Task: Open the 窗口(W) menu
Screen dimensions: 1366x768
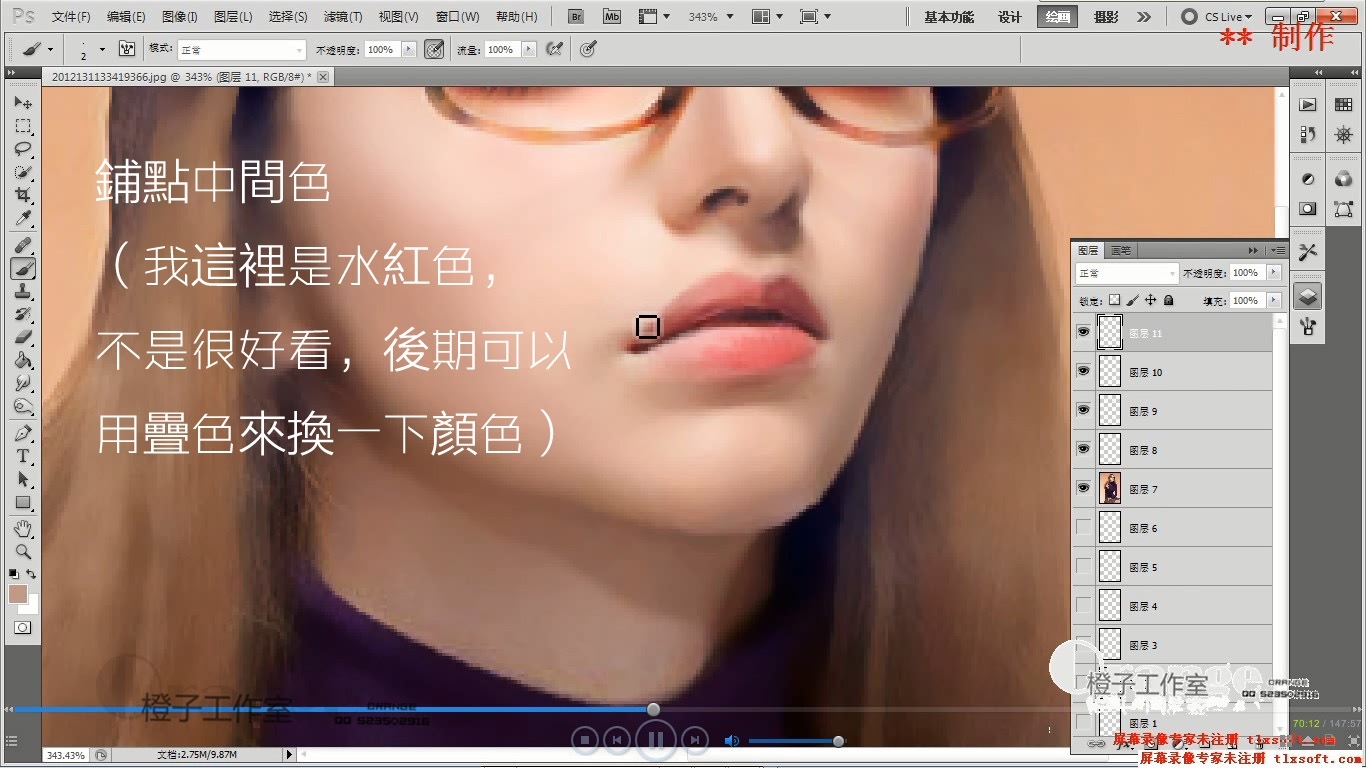Action: 458,17
